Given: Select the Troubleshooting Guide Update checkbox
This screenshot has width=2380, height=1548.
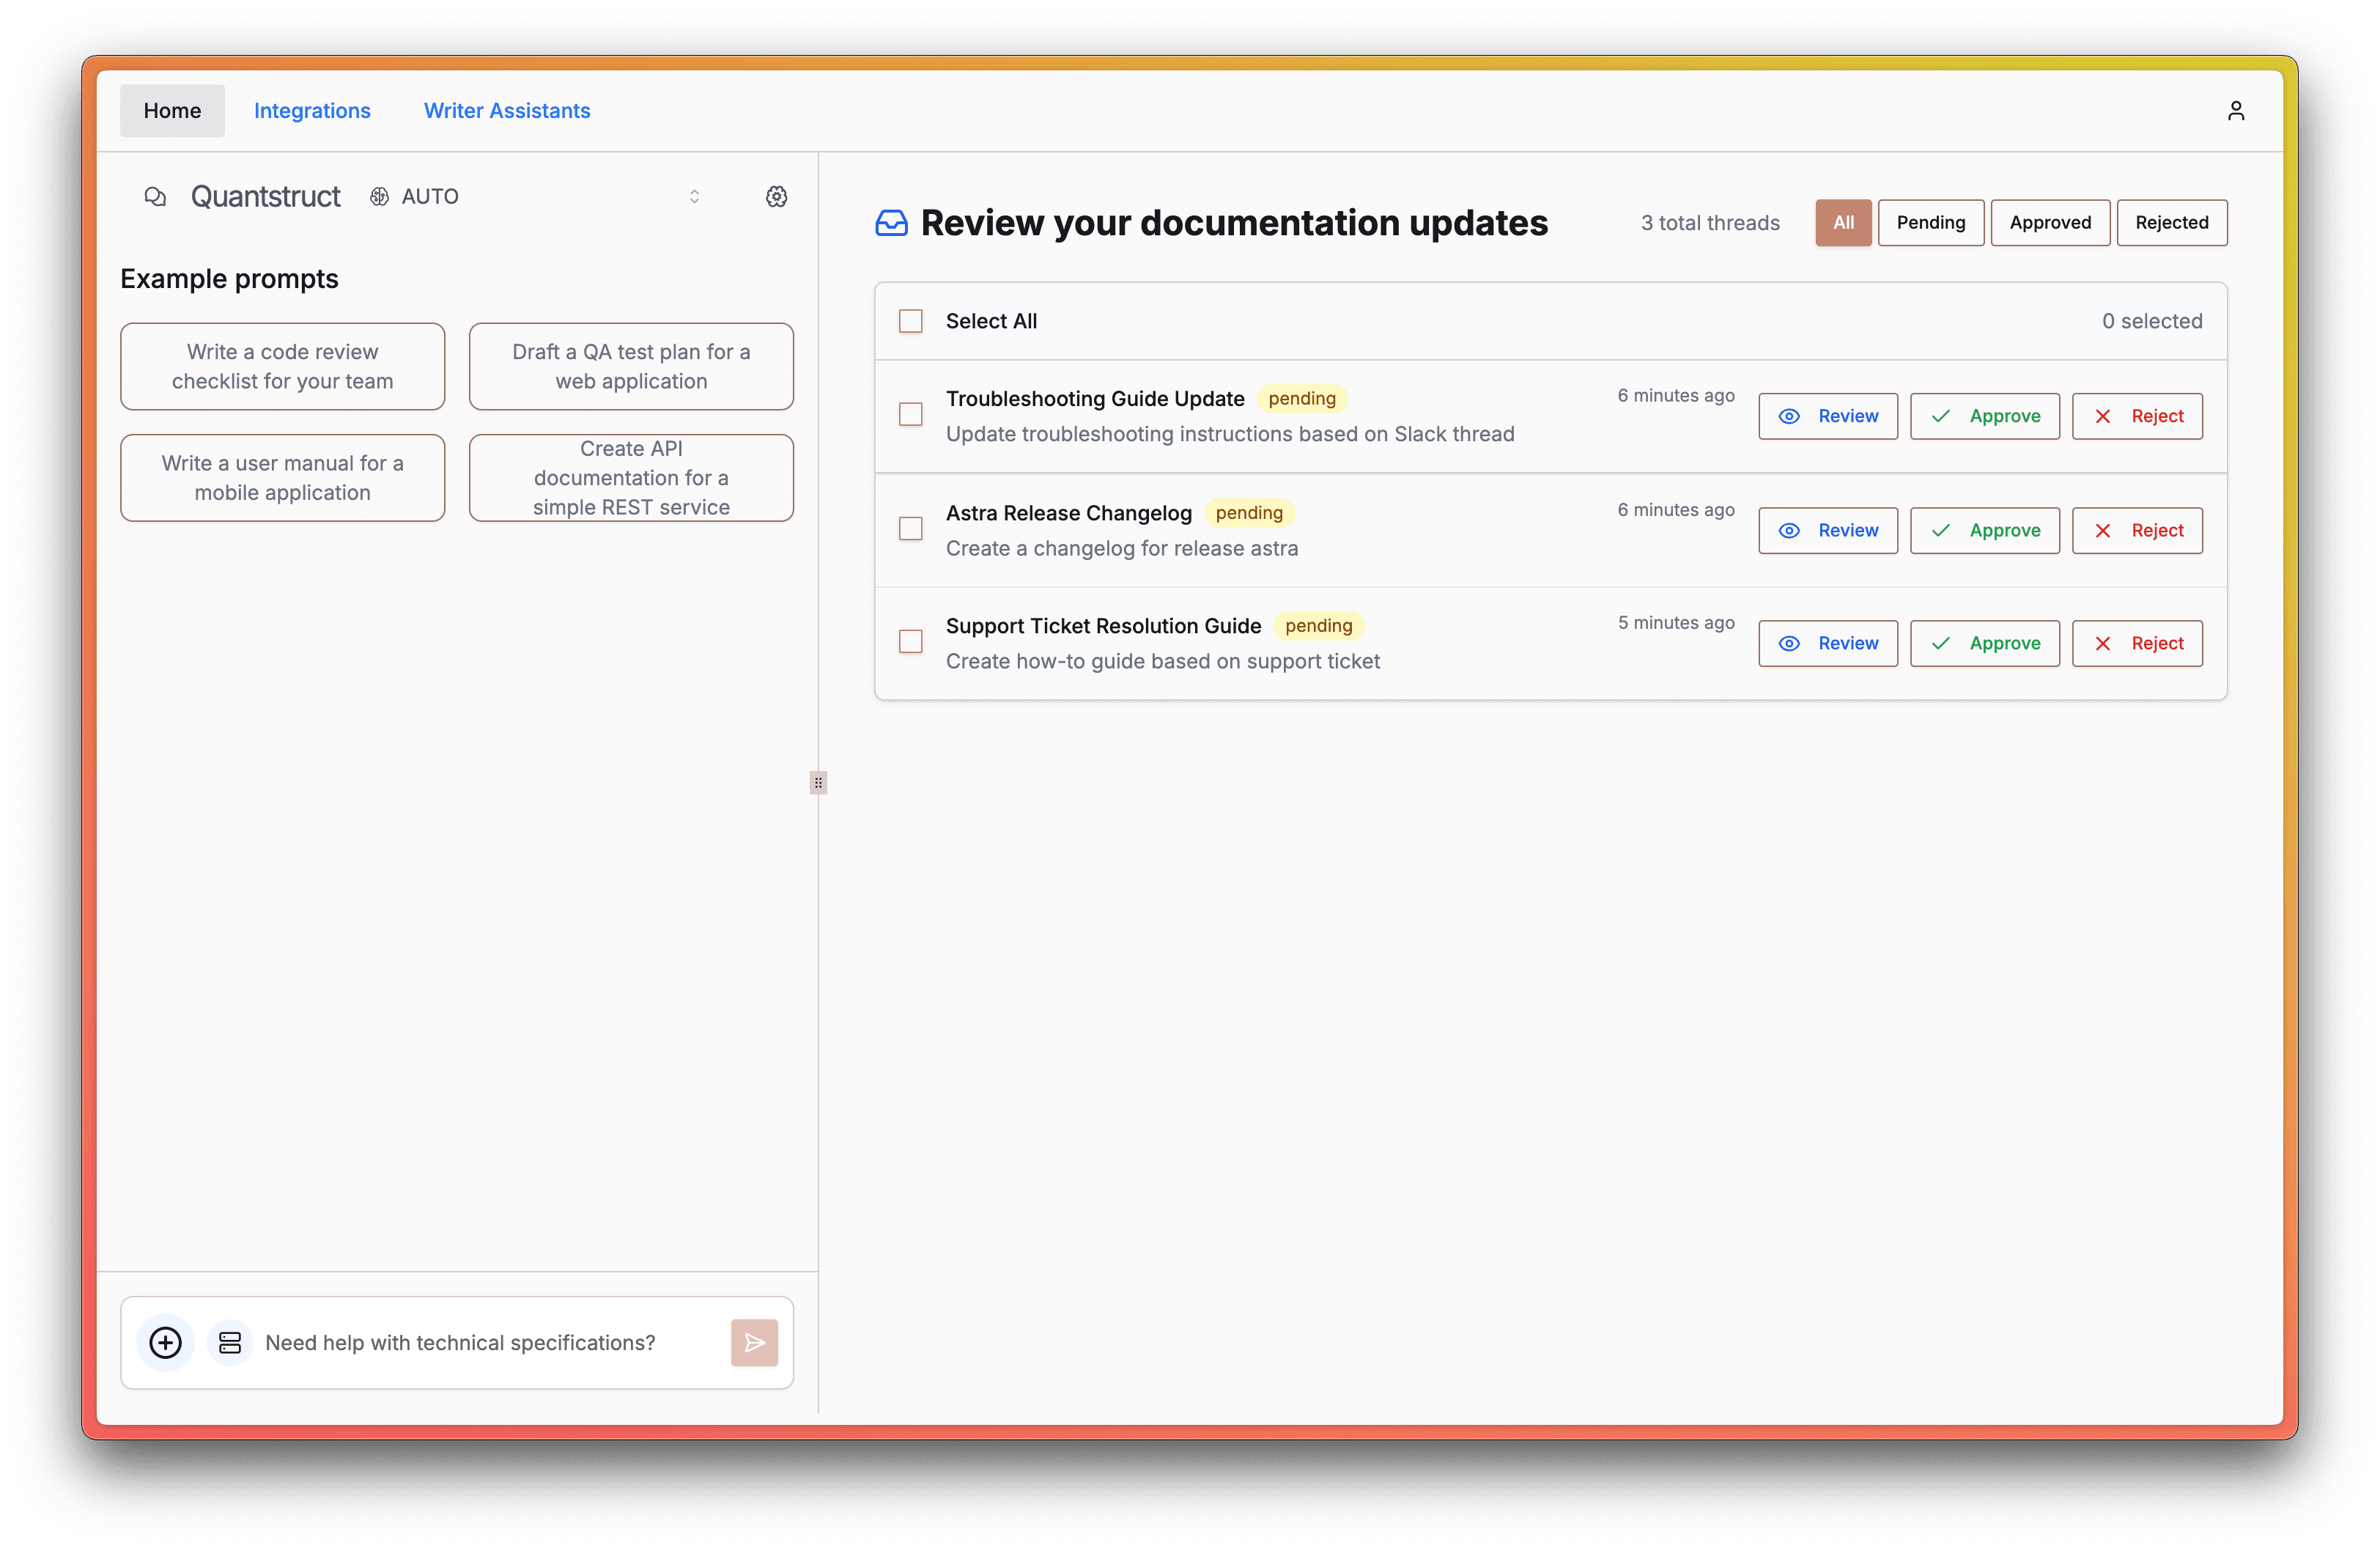Looking at the screenshot, I should click(x=910, y=414).
